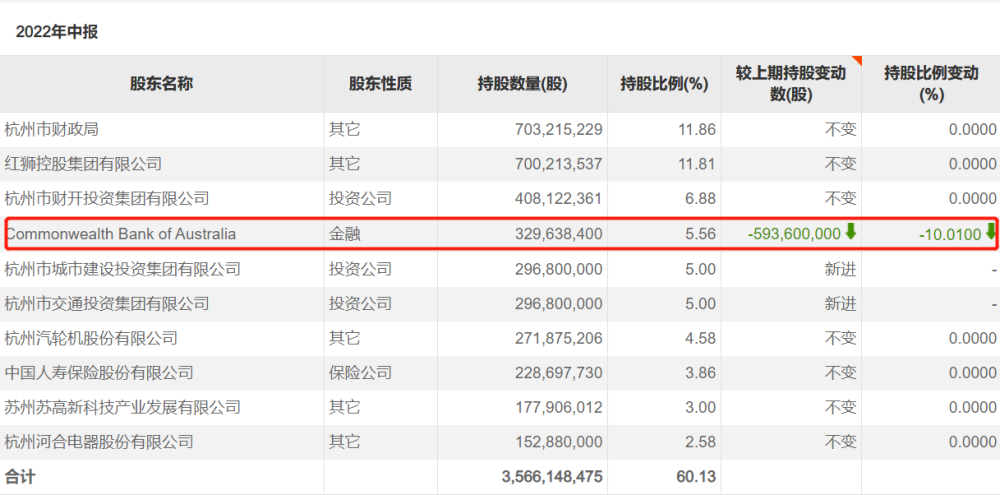Select 杭州河合电器股份有限公司 shareholder
Viewport: 1000px width, 495px height.
click(99, 442)
